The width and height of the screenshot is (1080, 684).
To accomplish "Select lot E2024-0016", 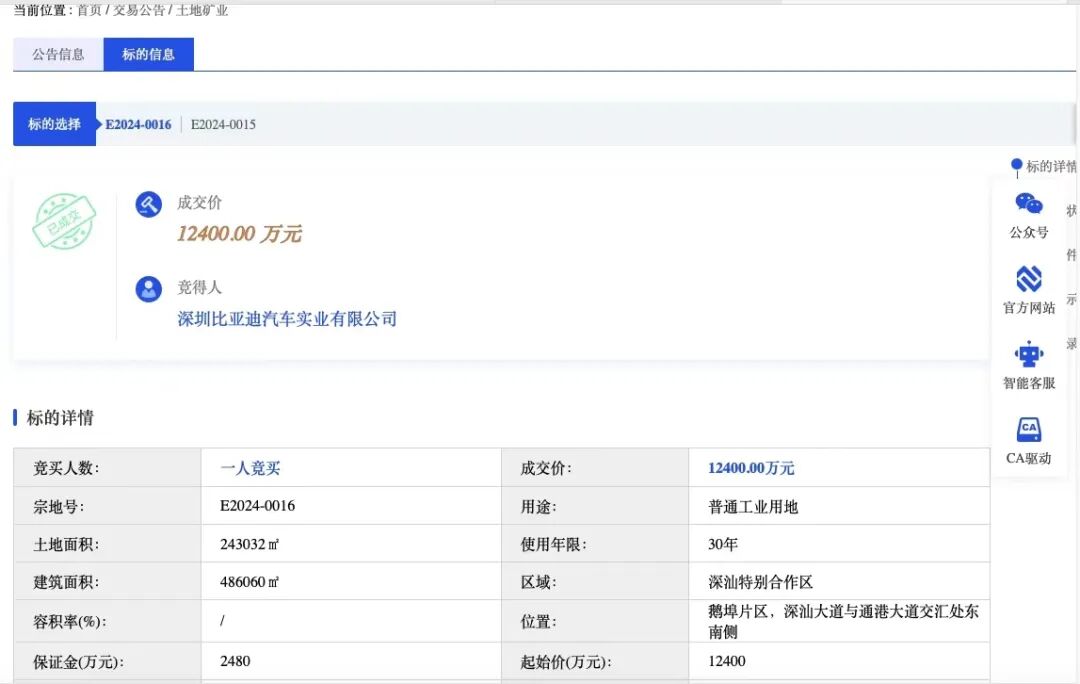I will pos(137,125).
